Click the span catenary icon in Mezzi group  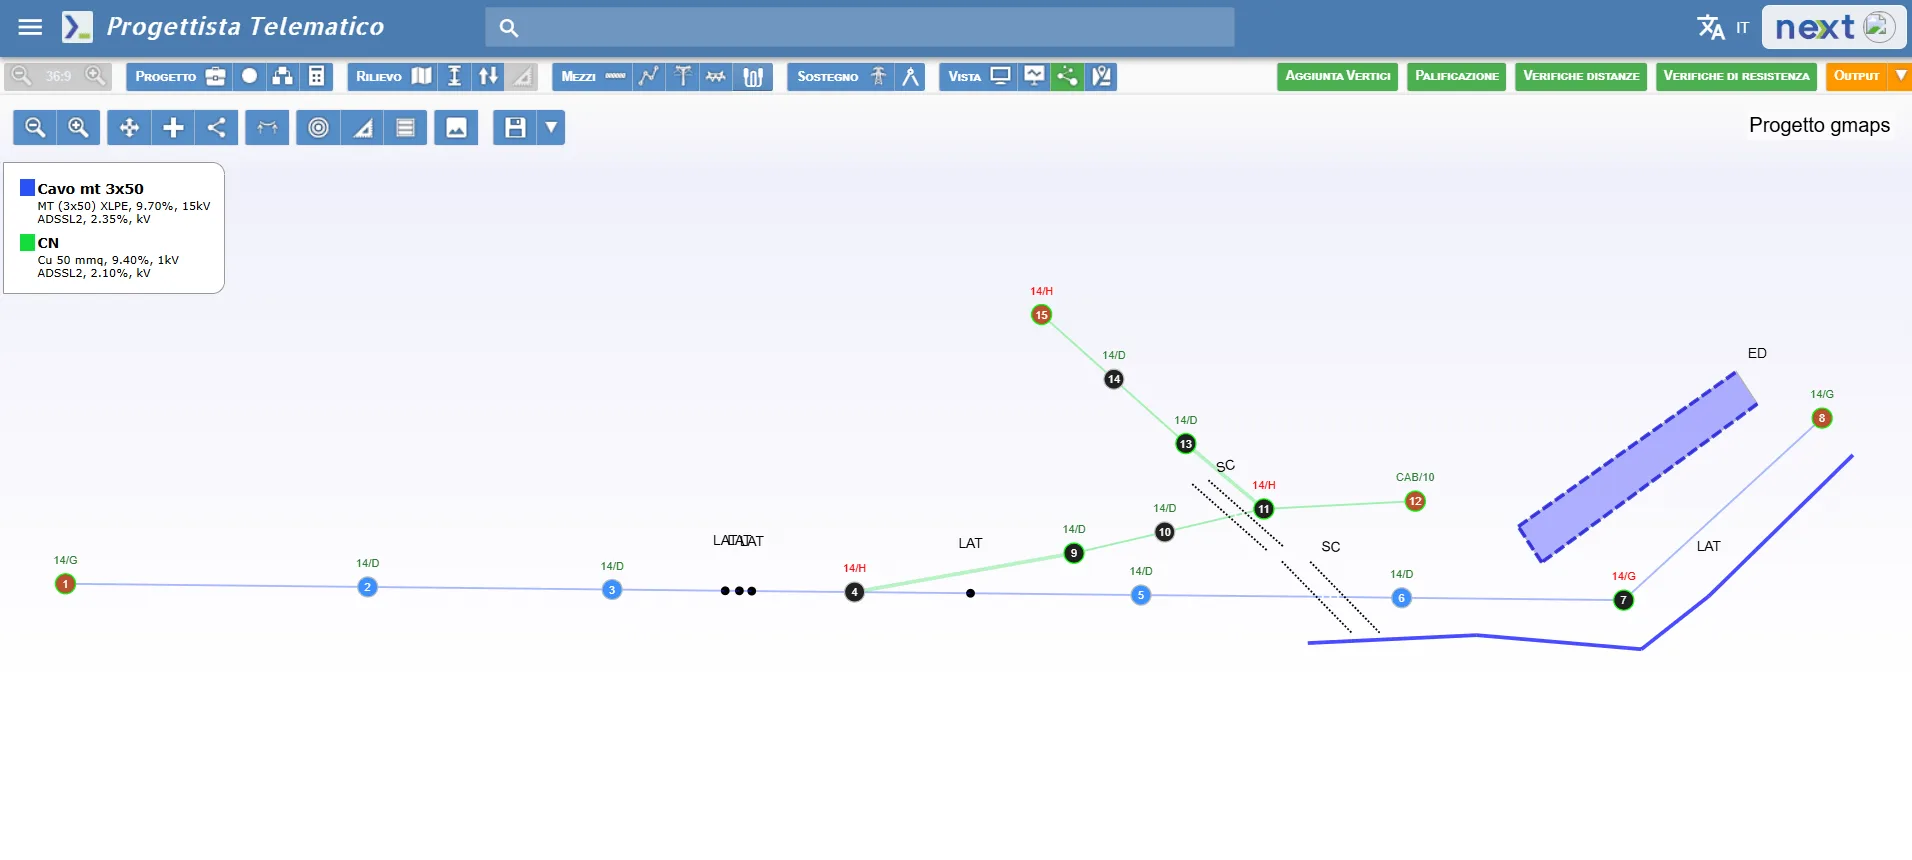pos(716,76)
